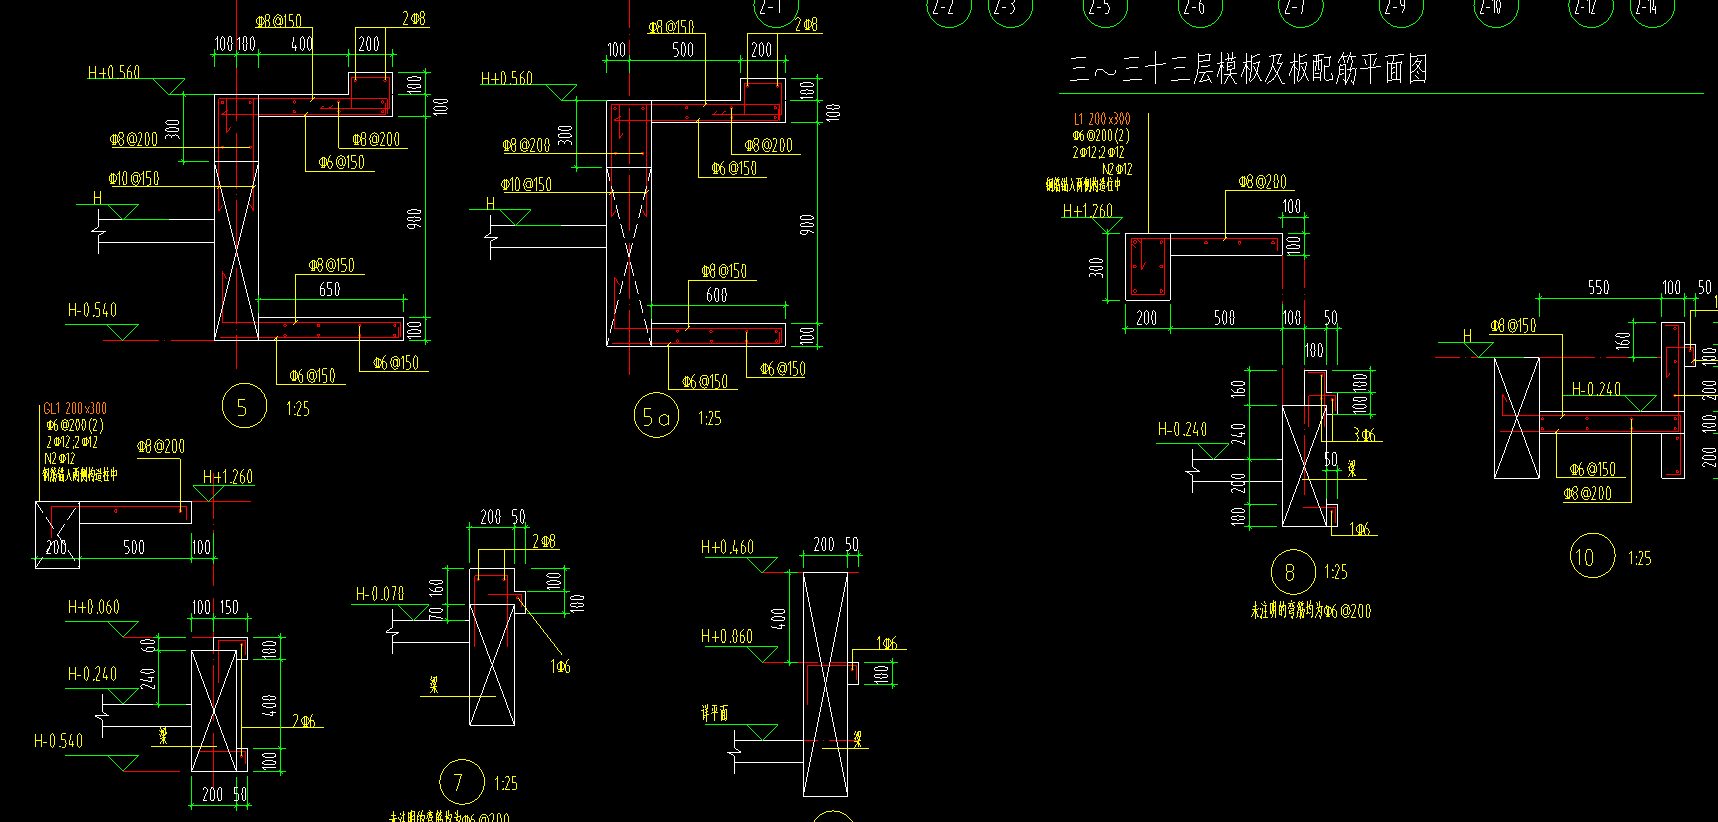
Task: Click the H+1.260 elevation near GL1 section
Action: [x=228, y=477]
